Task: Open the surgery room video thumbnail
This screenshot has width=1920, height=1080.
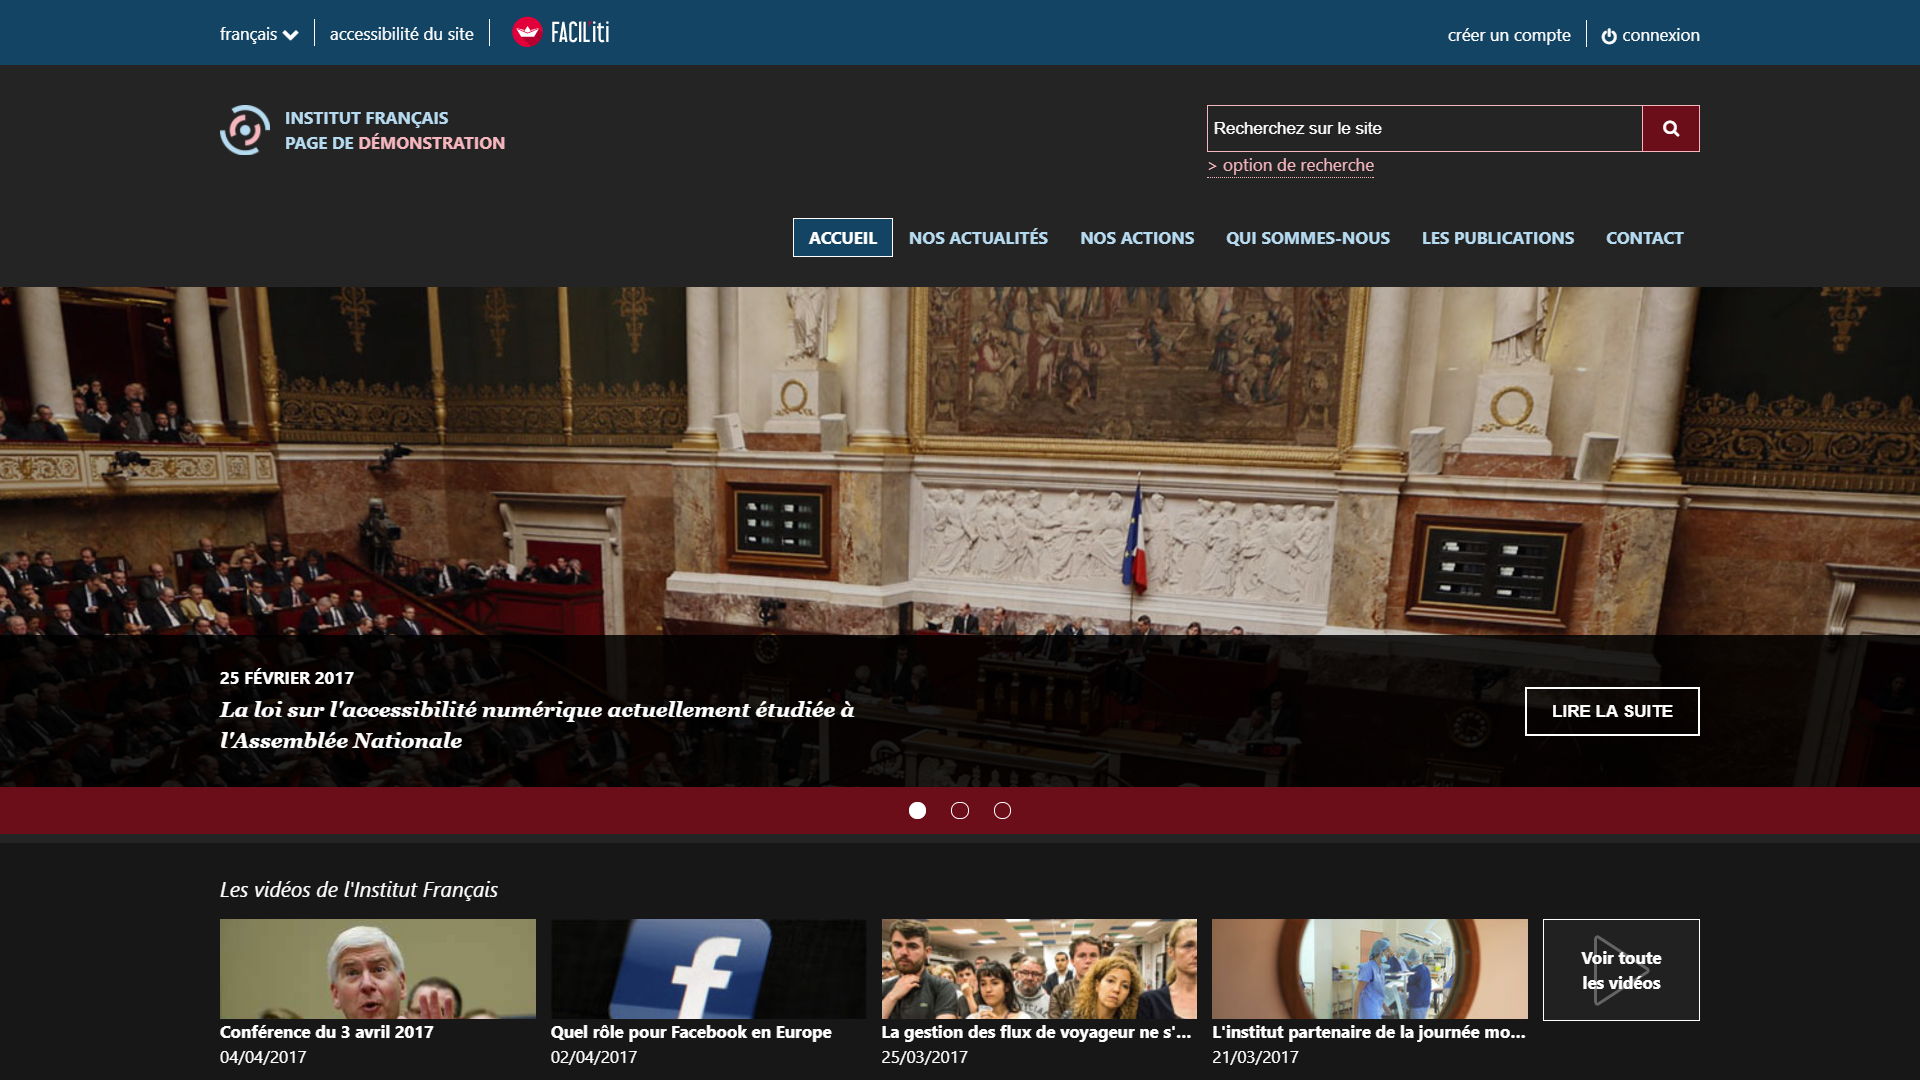Action: pyautogui.click(x=1369, y=969)
